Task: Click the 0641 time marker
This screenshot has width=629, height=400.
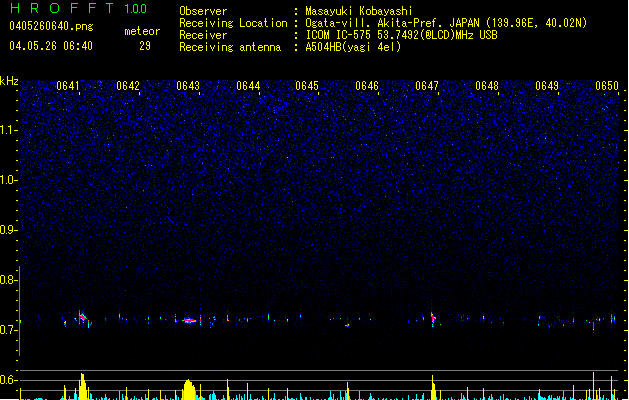Action: [68, 86]
